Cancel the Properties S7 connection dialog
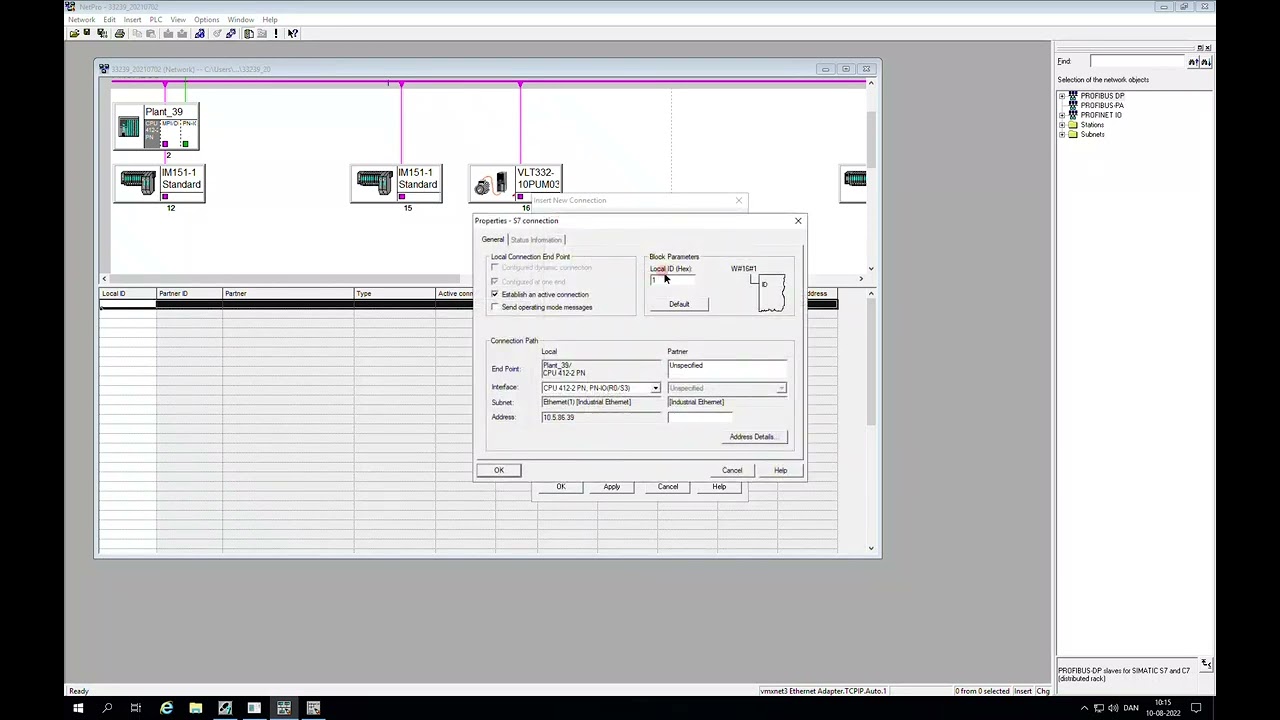The width and height of the screenshot is (1280, 720). pyautogui.click(x=732, y=470)
